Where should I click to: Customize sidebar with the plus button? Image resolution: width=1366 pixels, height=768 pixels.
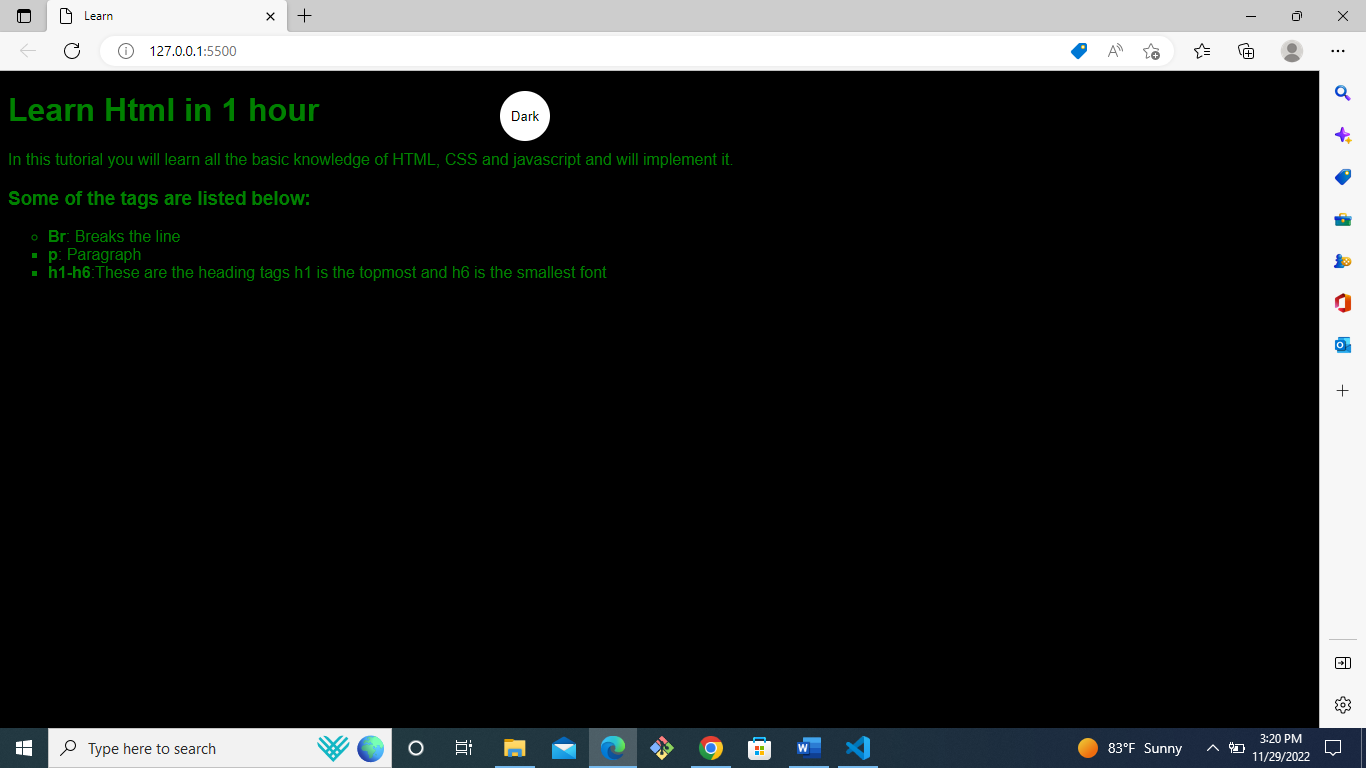pyautogui.click(x=1343, y=390)
